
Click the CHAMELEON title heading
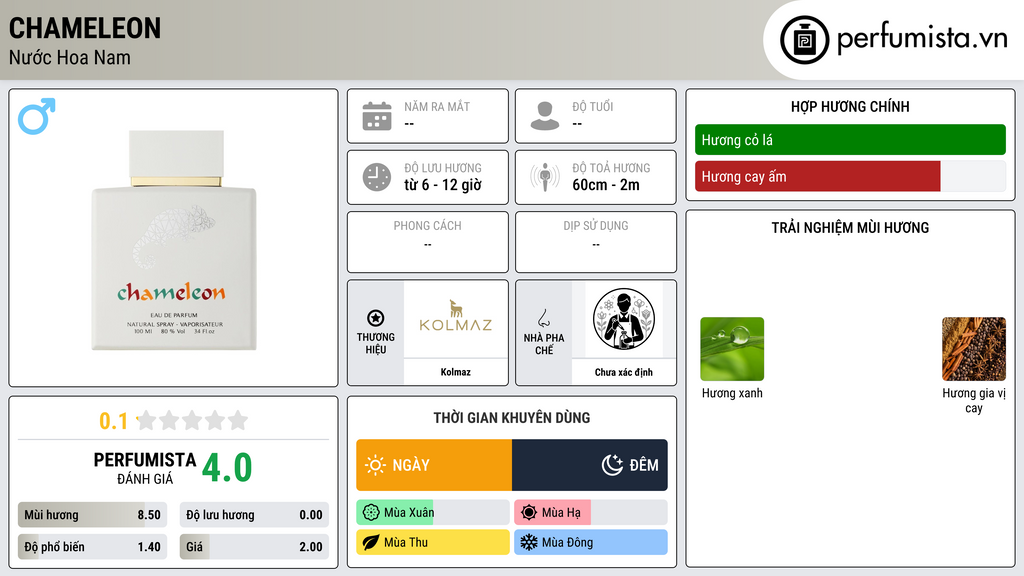click(x=85, y=28)
